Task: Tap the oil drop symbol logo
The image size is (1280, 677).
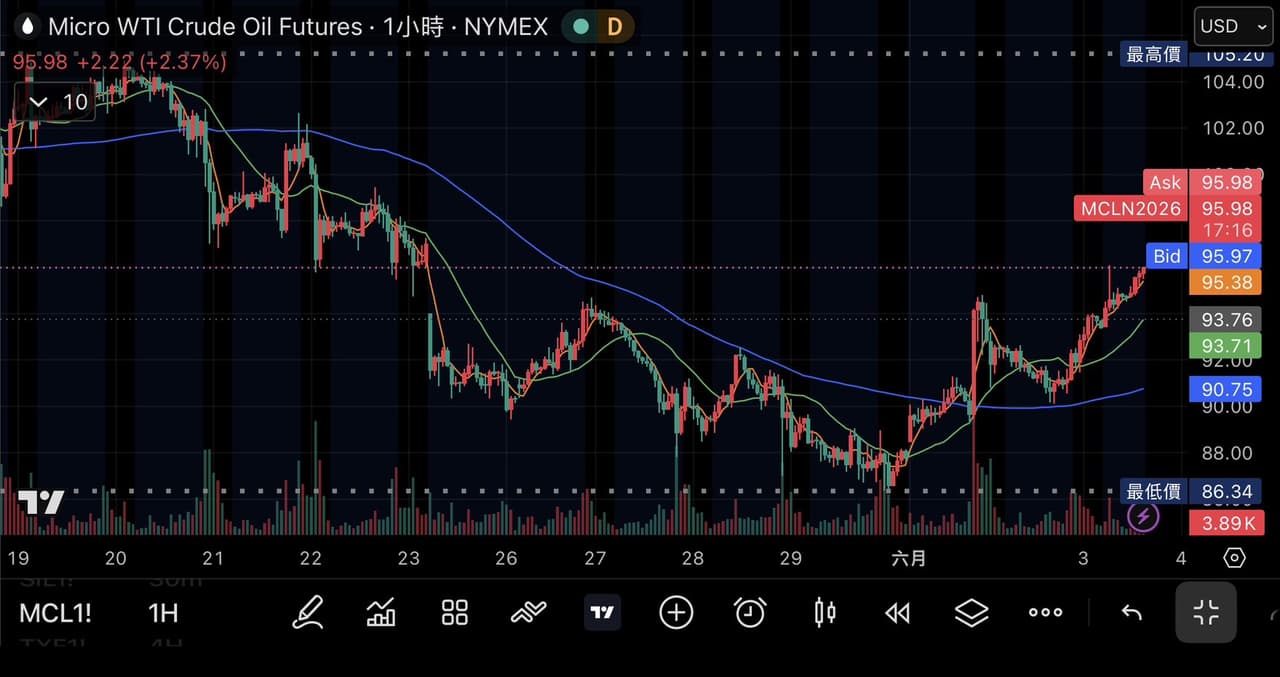Action: (x=26, y=27)
